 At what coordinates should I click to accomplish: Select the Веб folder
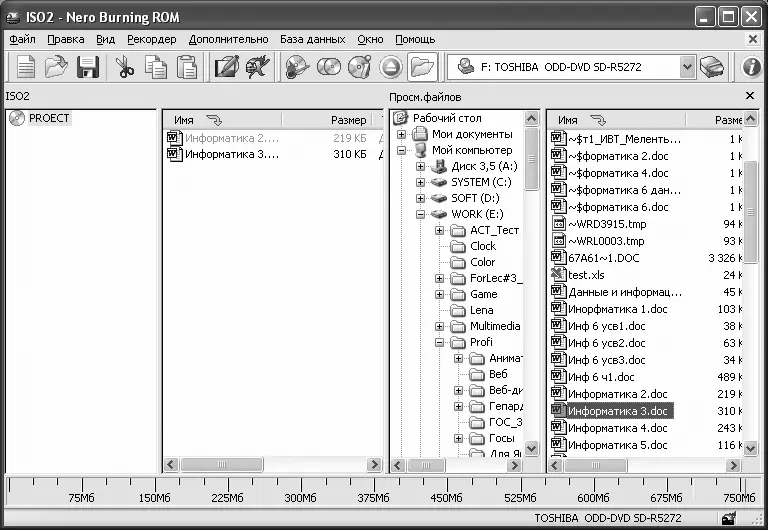point(498,374)
